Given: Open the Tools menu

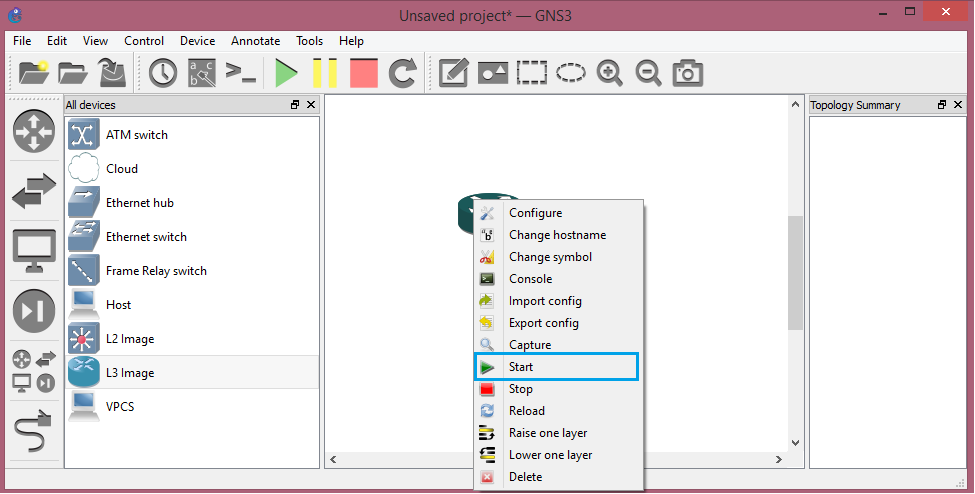Looking at the screenshot, I should [x=309, y=40].
